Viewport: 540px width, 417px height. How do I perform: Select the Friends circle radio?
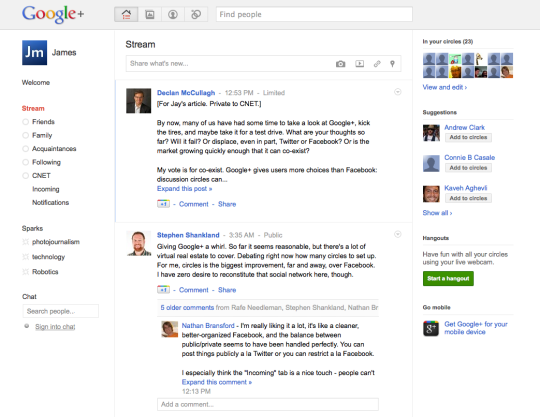(25, 122)
